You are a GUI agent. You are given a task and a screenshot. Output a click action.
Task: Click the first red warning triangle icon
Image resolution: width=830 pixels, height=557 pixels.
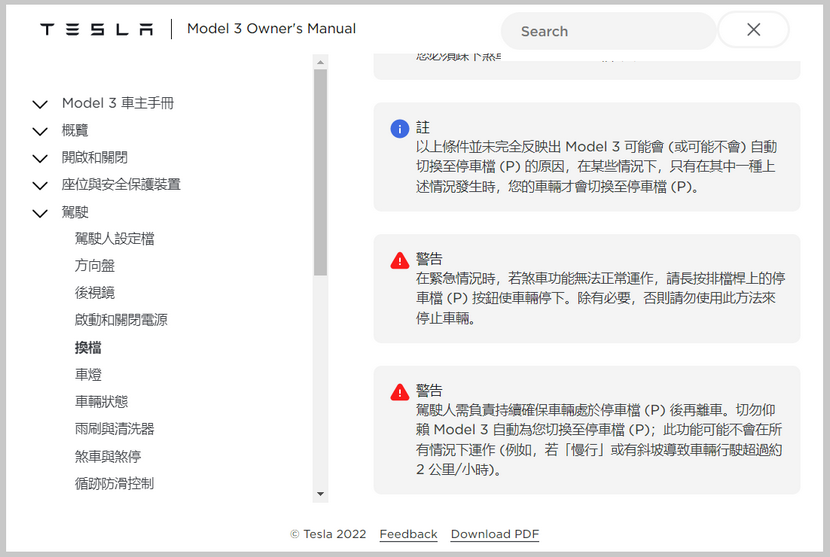(399, 261)
